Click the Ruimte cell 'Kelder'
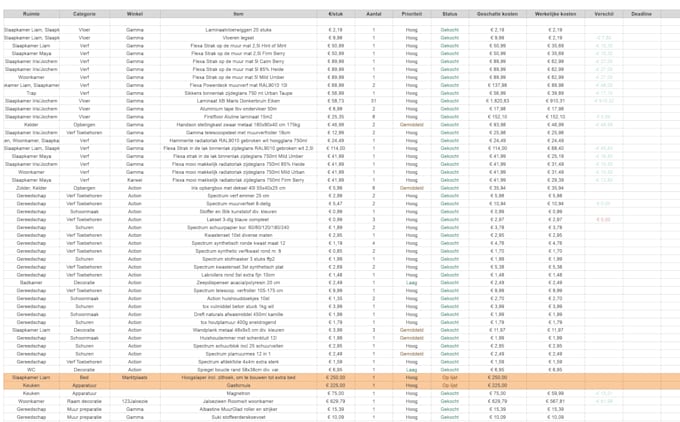Image resolution: width=680 pixels, height=422 pixels. pyautogui.click(x=31, y=124)
